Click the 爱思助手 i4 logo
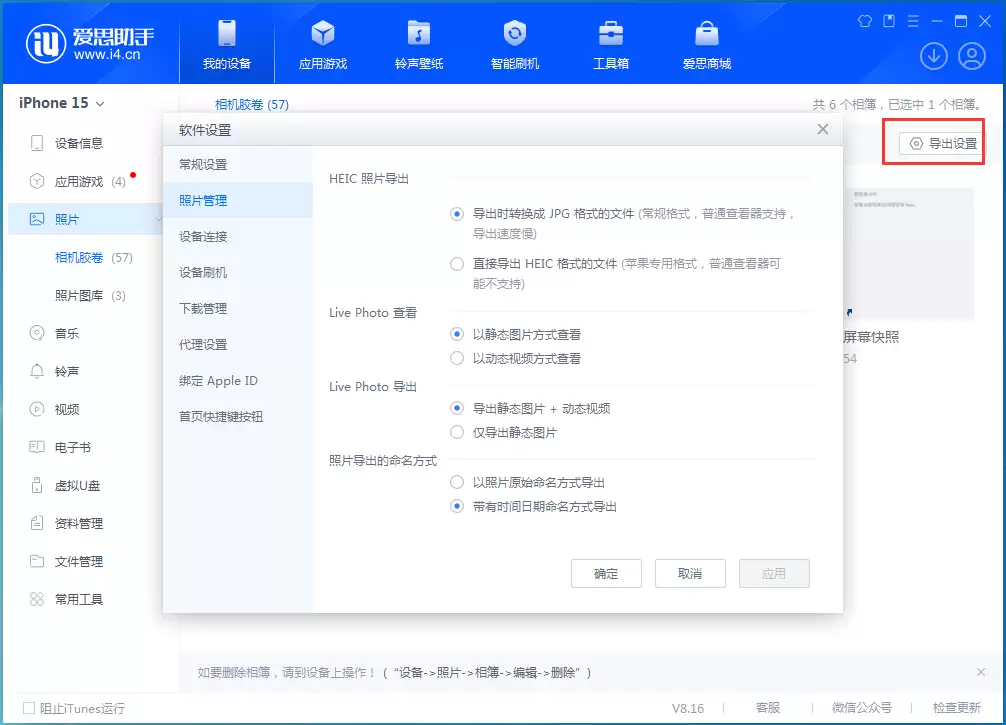This screenshot has width=1006, height=725. coord(90,44)
